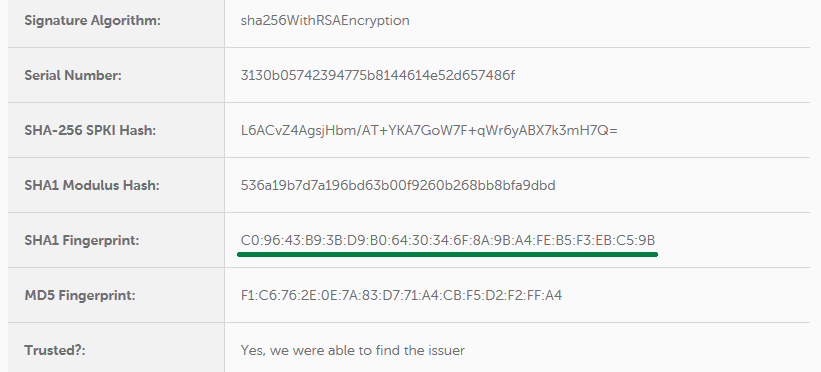Screen dimensions: 821x372
Task: Click the Trusted? label
Action: coord(55,350)
